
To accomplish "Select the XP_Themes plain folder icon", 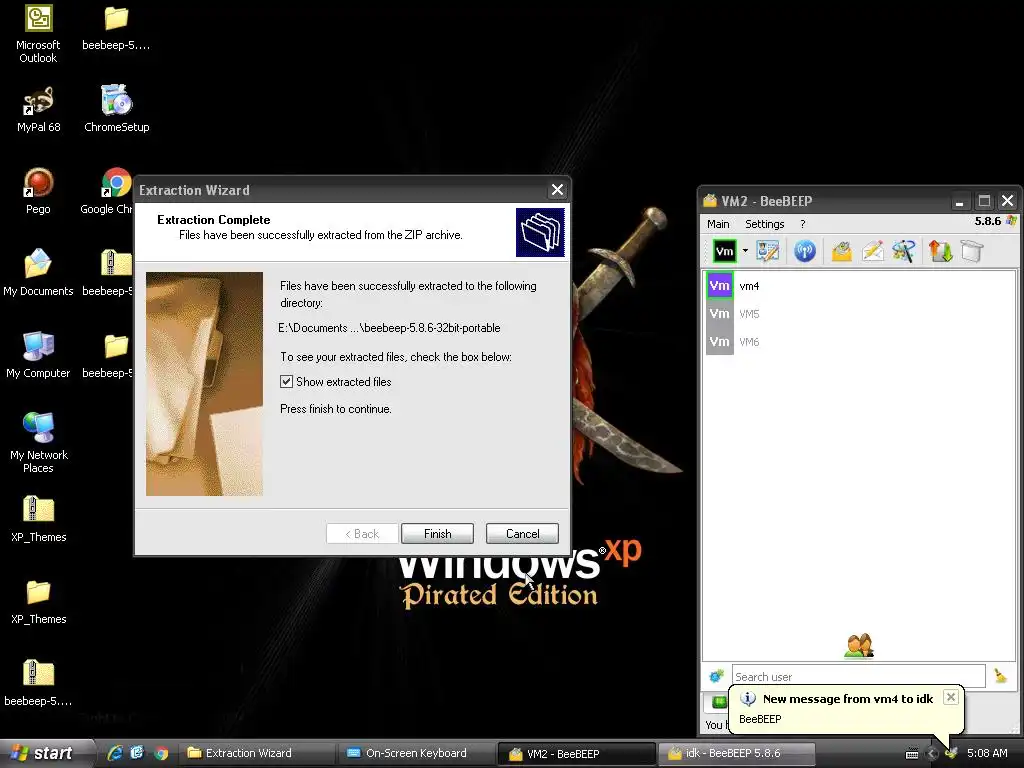I will (39, 601).
